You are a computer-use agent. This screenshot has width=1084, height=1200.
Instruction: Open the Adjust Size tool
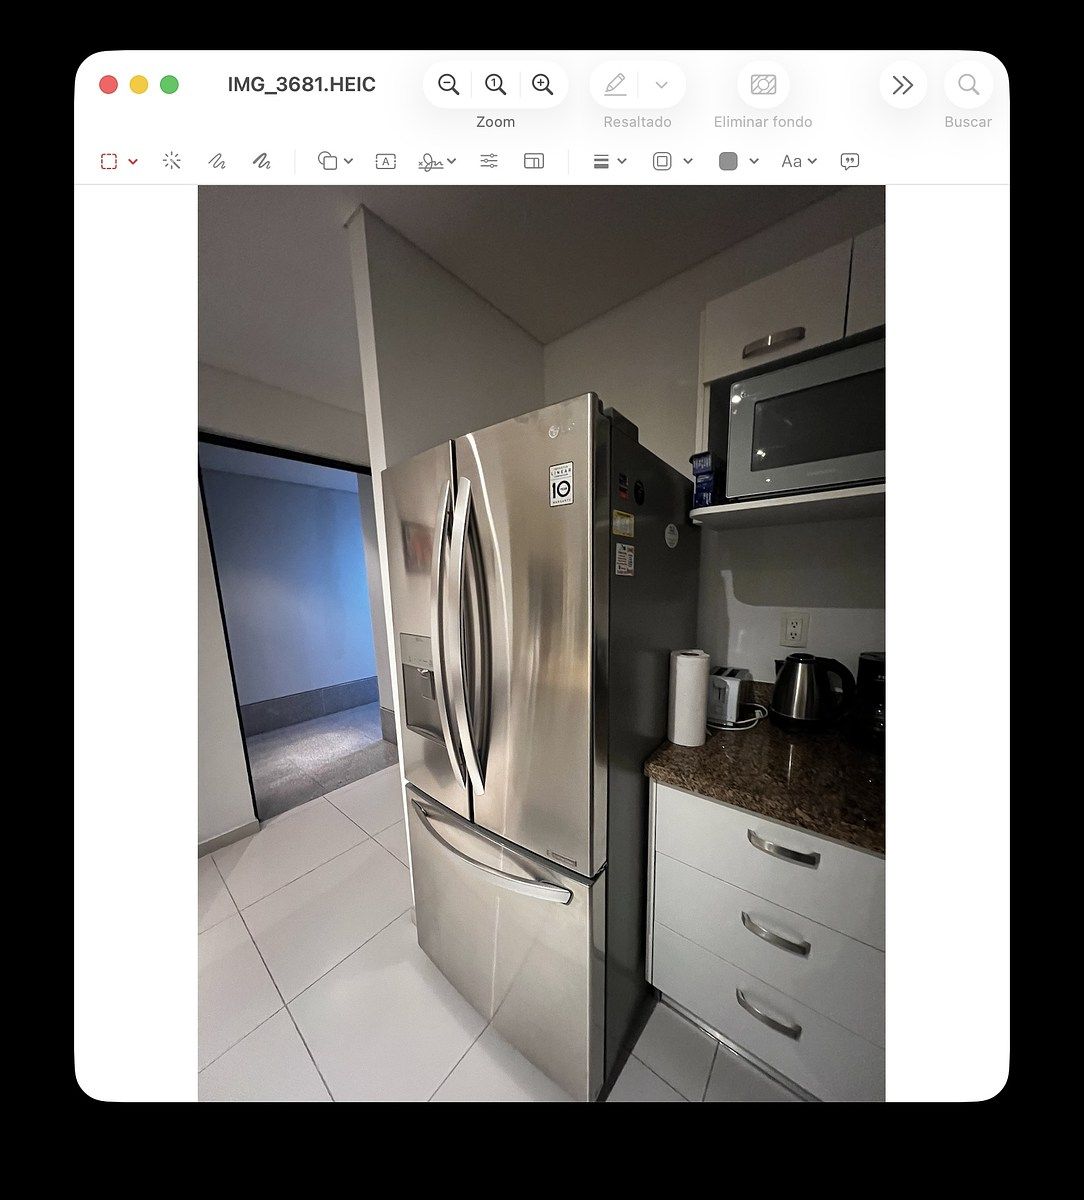[x=534, y=161]
